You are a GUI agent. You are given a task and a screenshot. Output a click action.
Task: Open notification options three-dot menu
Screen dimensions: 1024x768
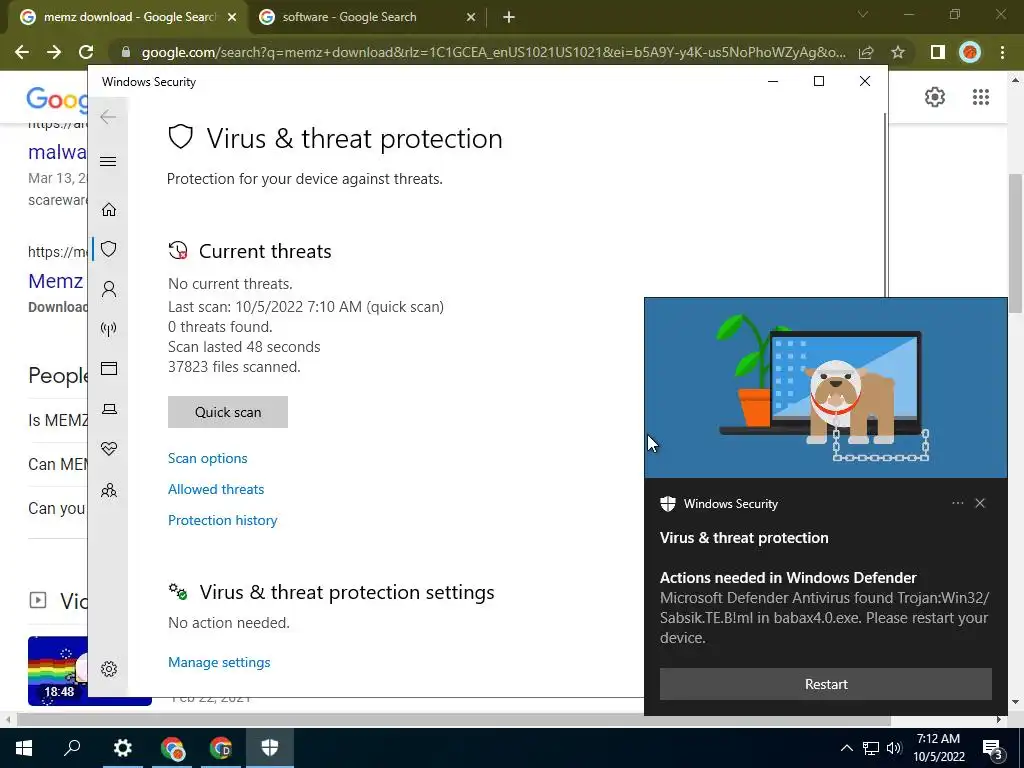tap(957, 503)
